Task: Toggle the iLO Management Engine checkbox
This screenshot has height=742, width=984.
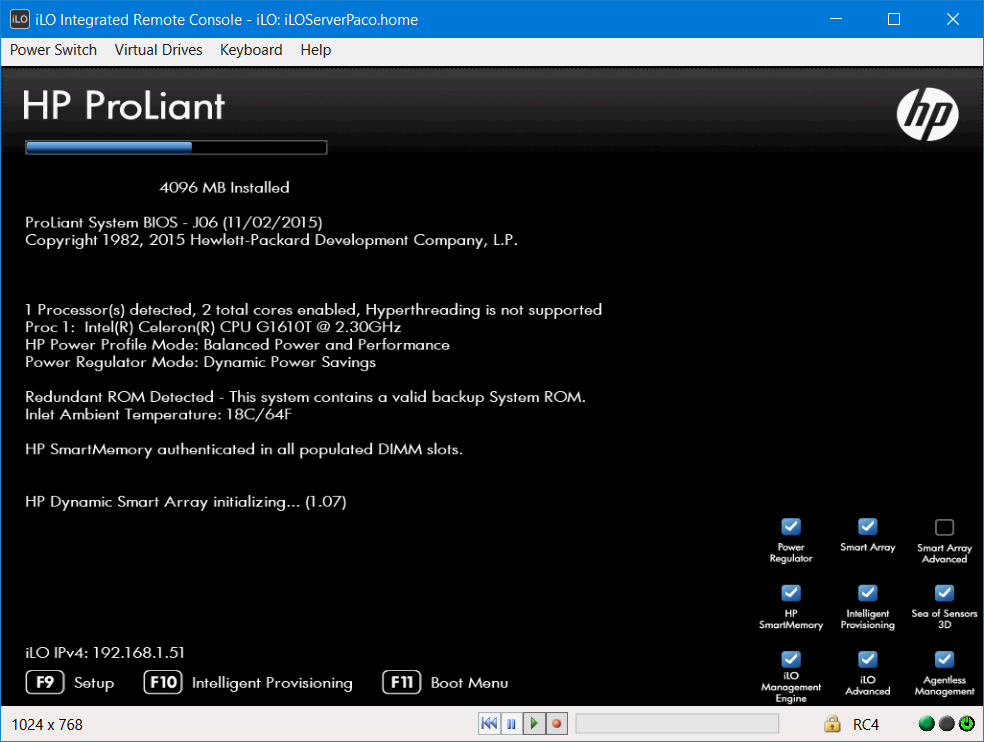Action: point(791,659)
